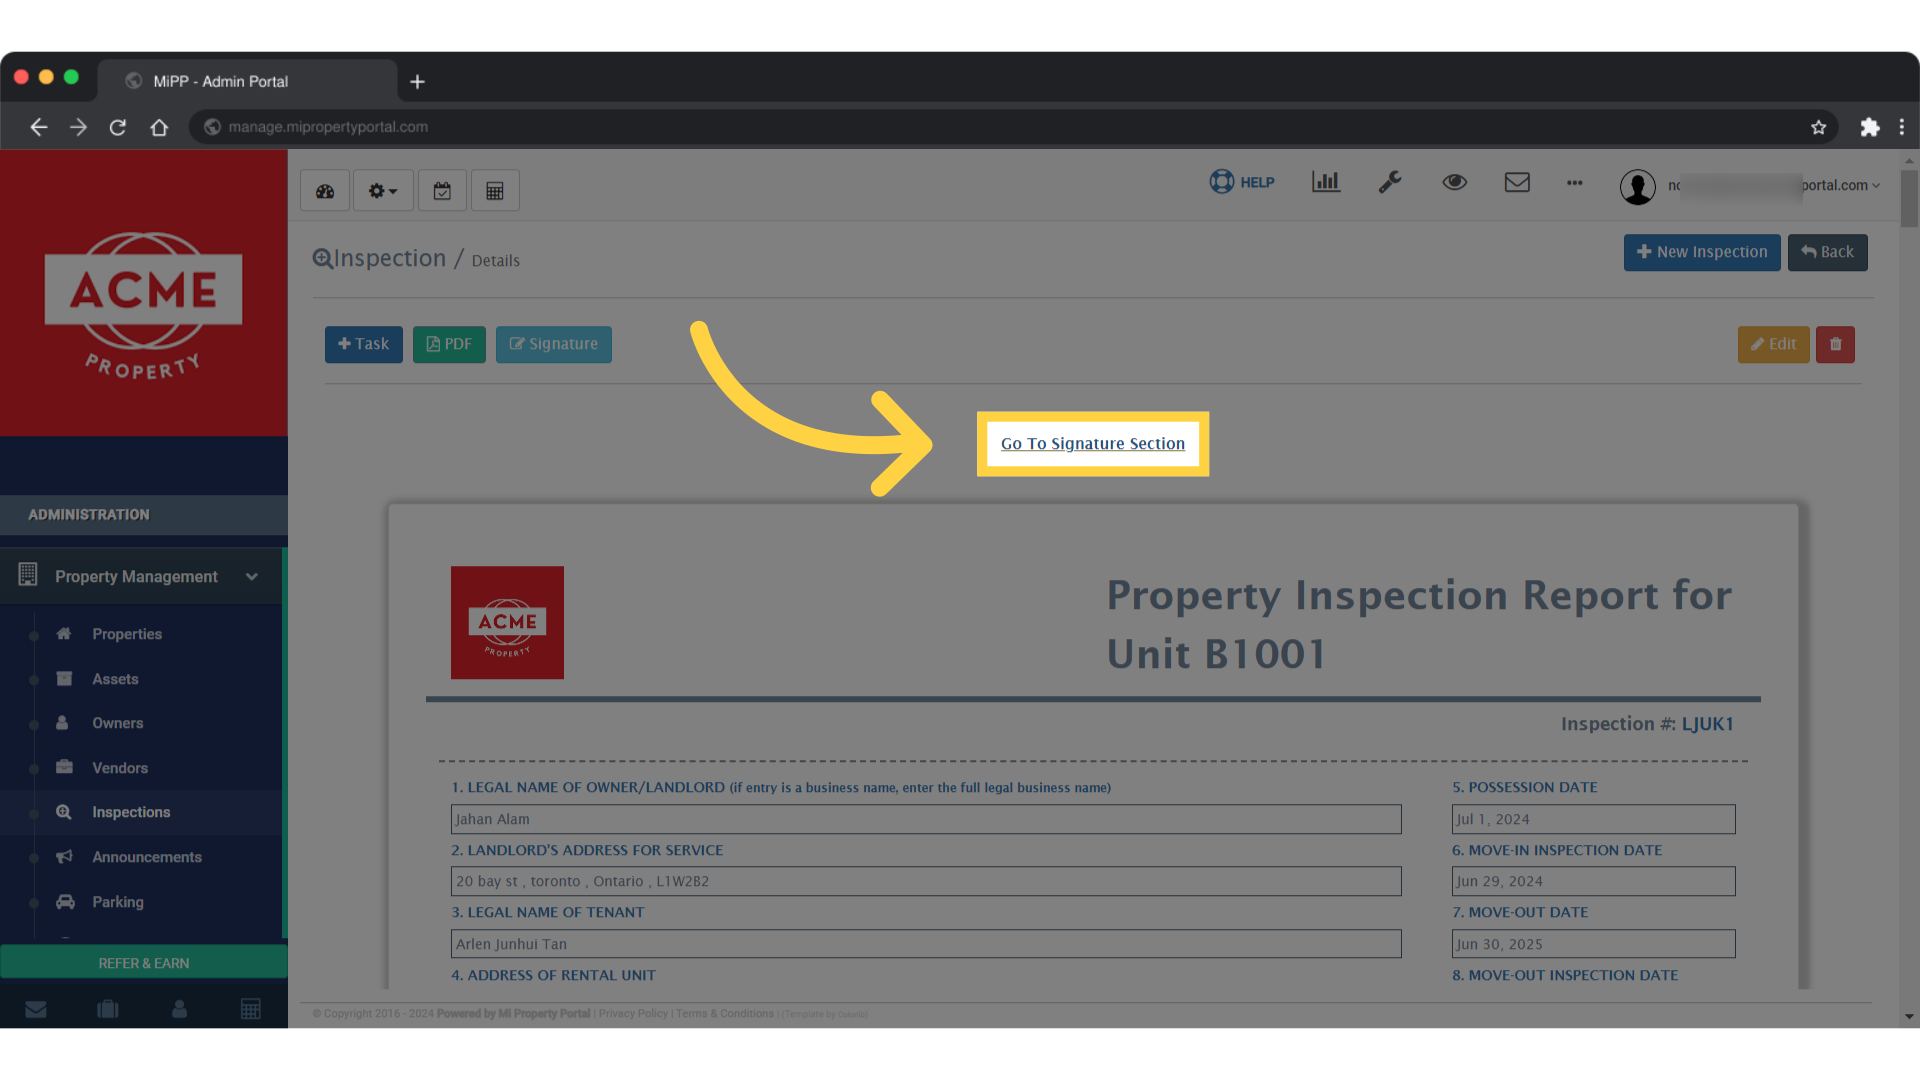Image resolution: width=1920 pixels, height=1080 pixels.
Task: Open the calendar tasks icon
Action: 442,190
